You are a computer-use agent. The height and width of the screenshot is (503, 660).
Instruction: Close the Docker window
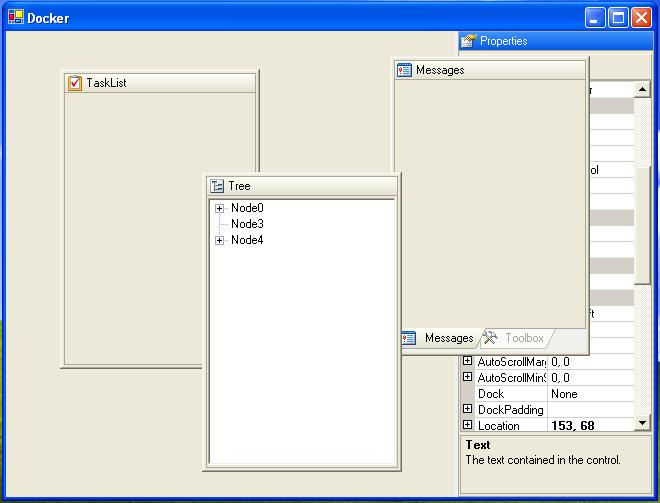641,18
